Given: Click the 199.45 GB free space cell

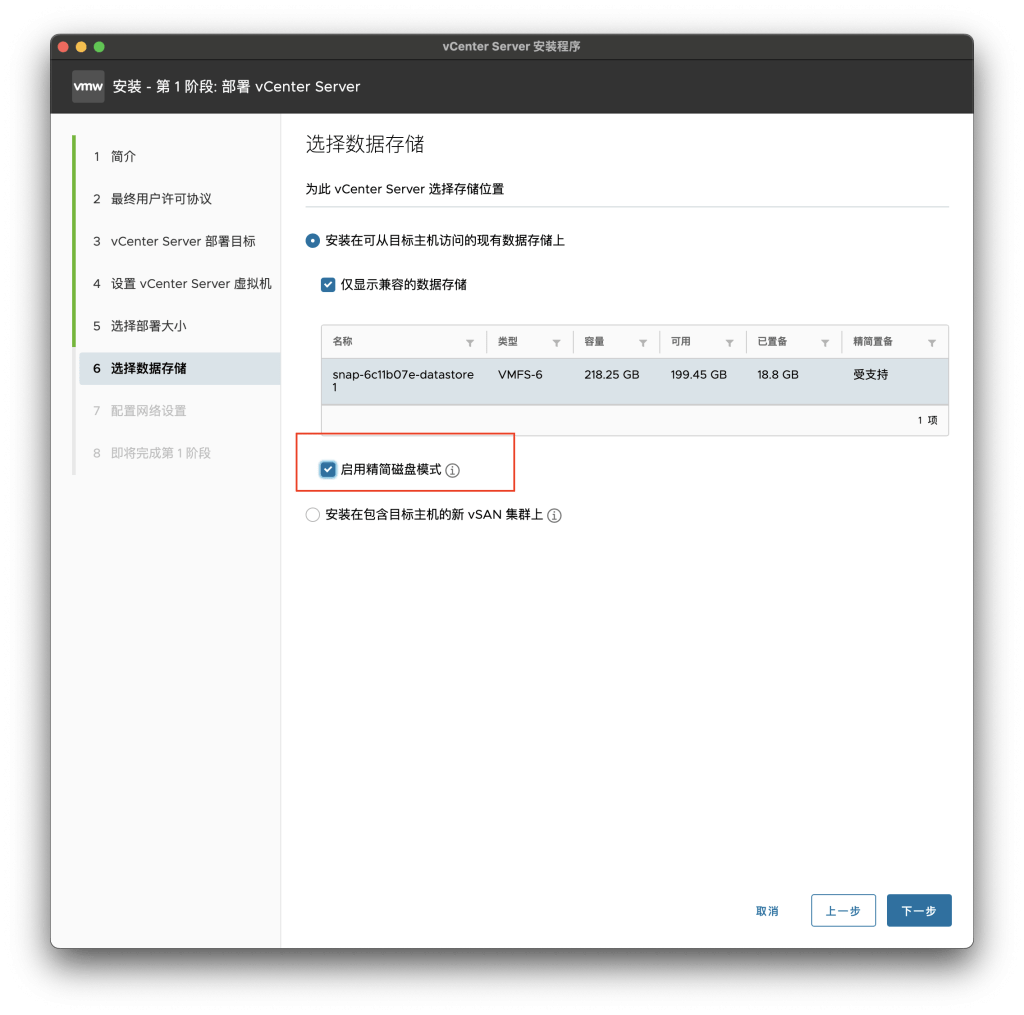Looking at the screenshot, I should point(699,375).
